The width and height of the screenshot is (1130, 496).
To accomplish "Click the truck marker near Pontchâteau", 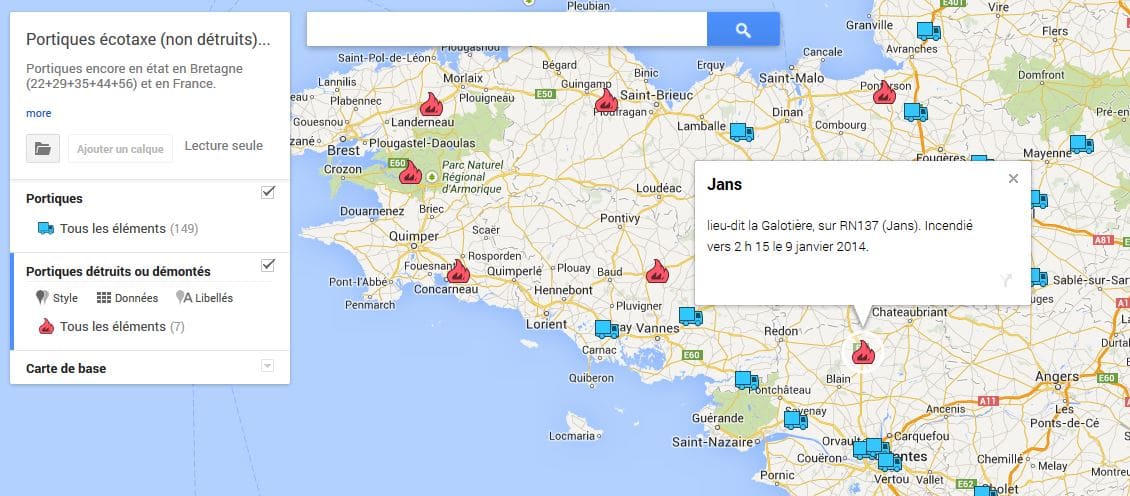I will point(746,380).
